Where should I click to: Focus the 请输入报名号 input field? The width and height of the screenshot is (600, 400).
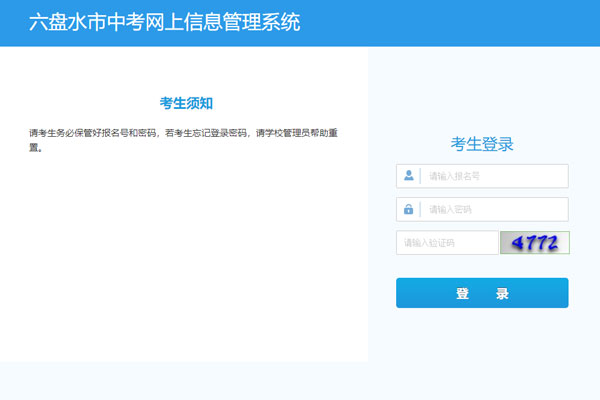[482, 176]
